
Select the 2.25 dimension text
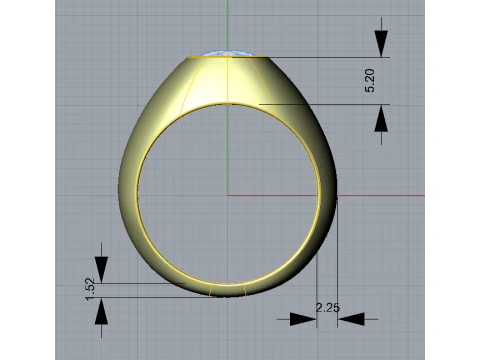point(328,308)
